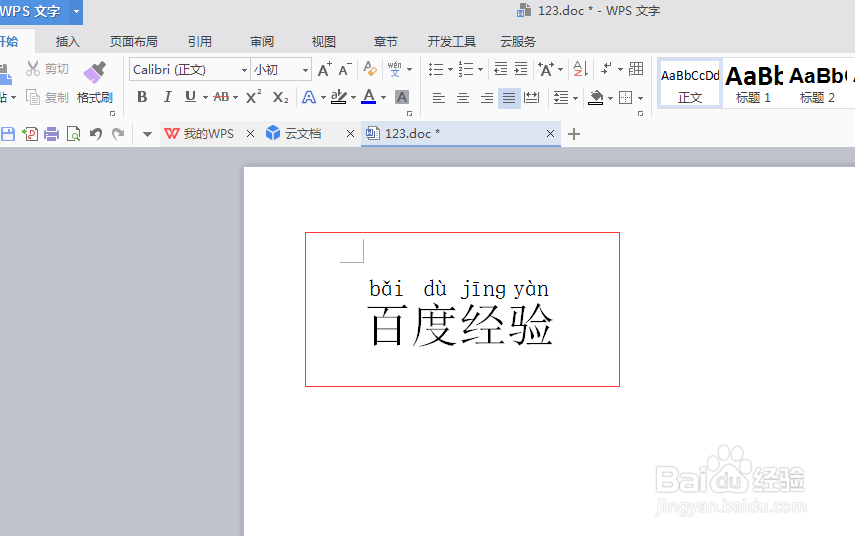Click the Cut (剪切) scissors icon
The width and height of the screenshot is (855, 536).
[33, 69]
